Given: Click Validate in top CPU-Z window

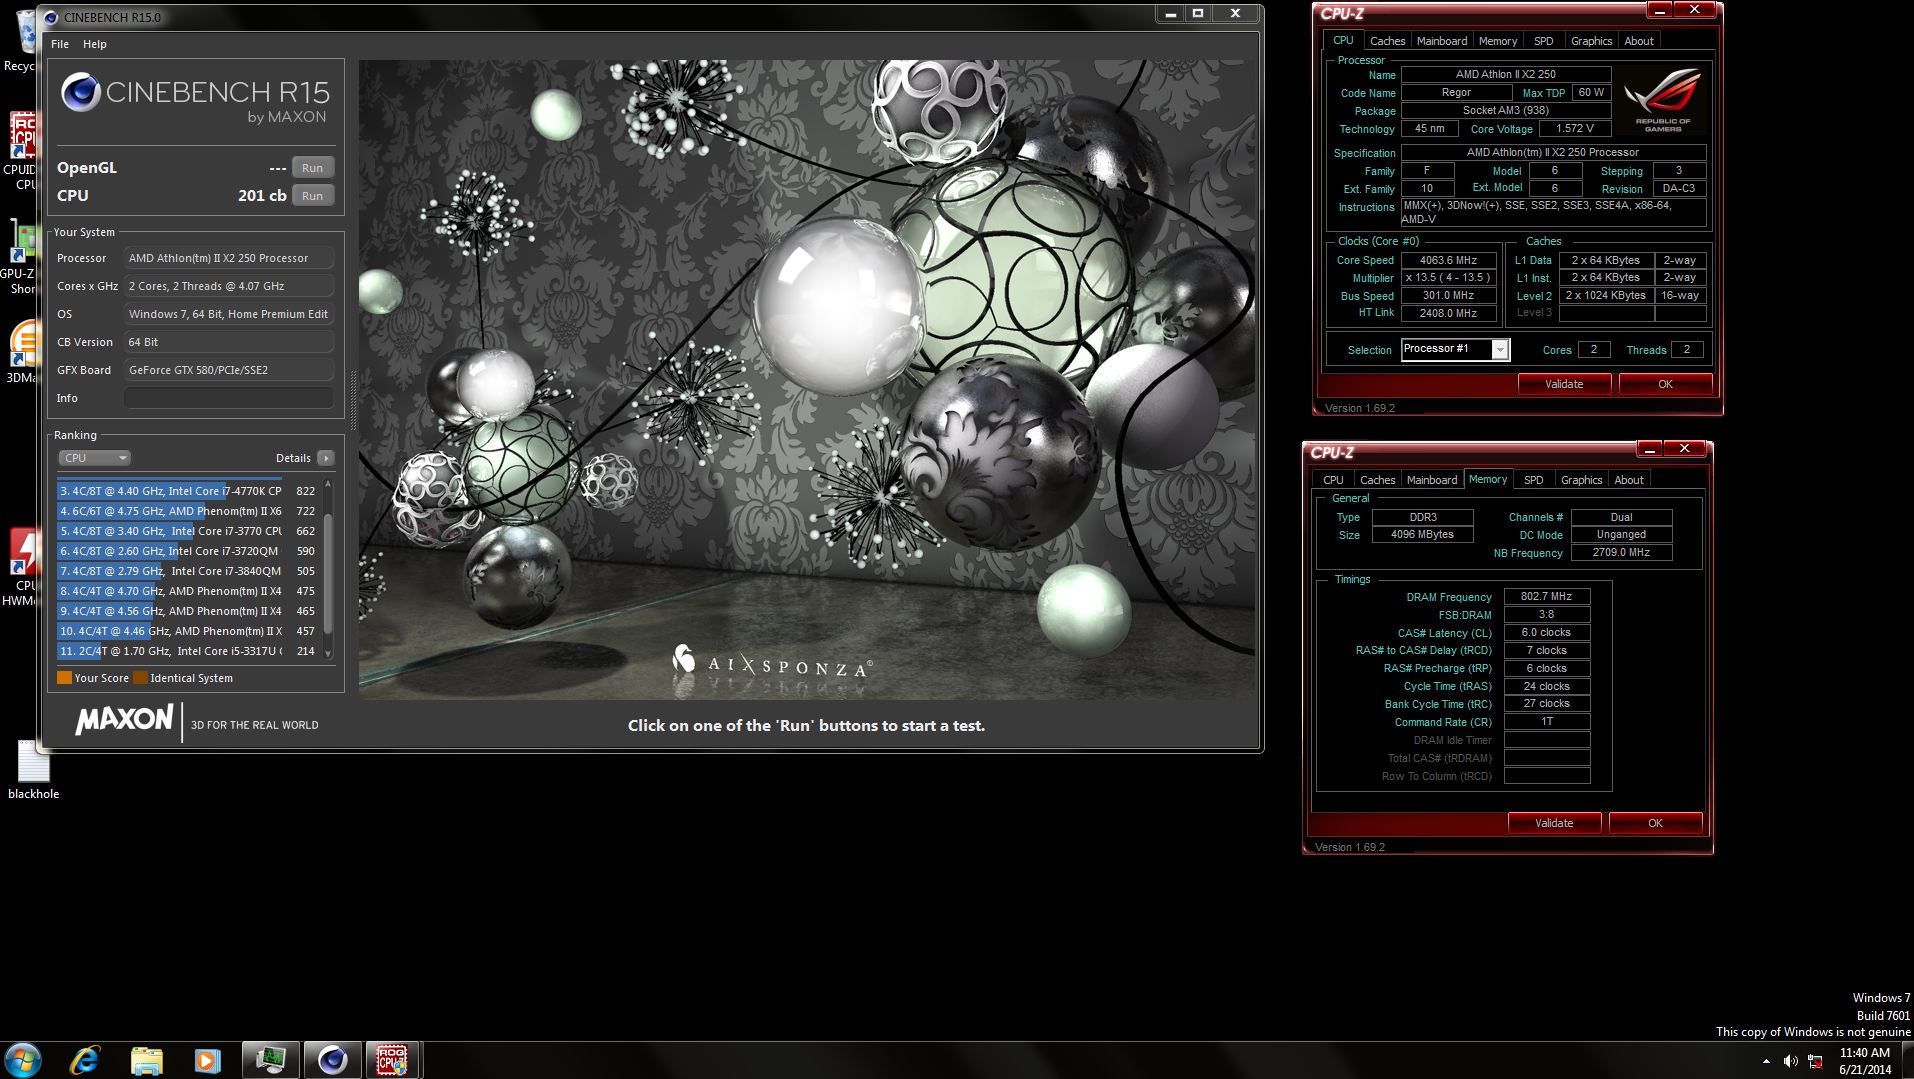Looking at the screenshot, I should pos(1564,384).
